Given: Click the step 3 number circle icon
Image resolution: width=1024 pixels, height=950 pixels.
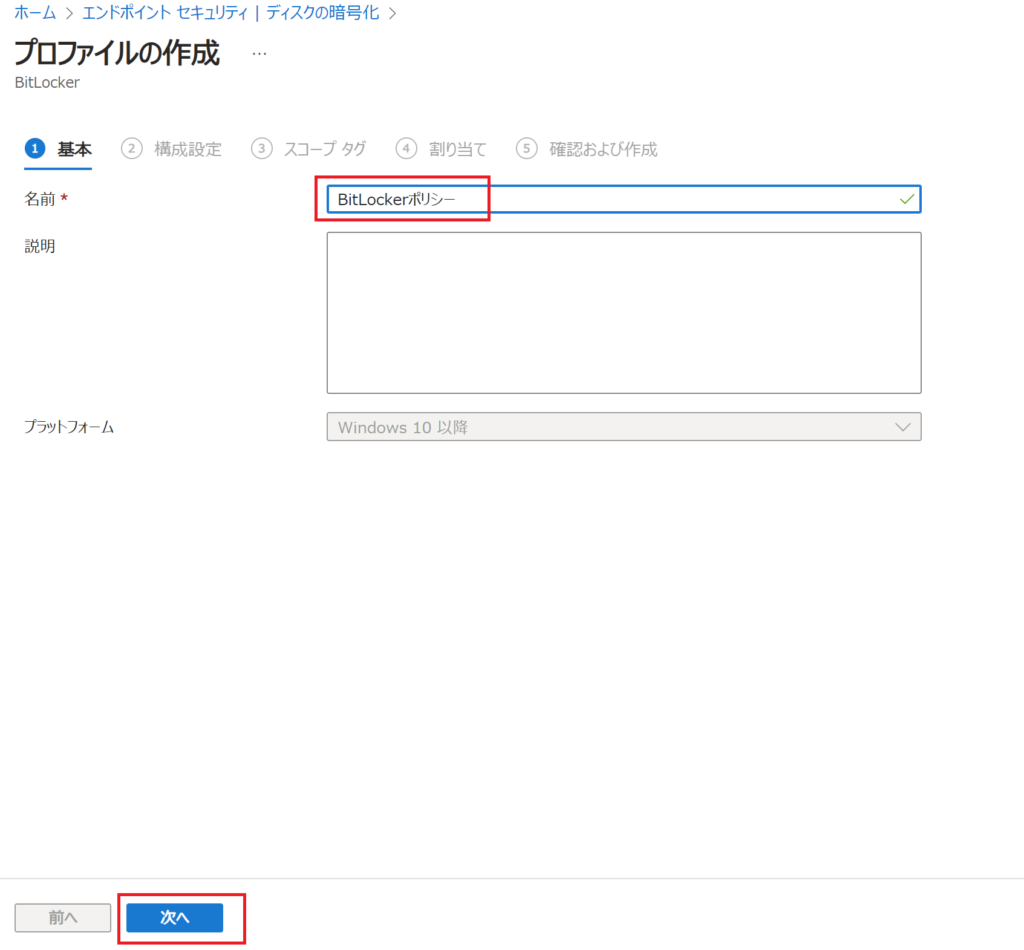Looking at the screenshot, I should point(261,149).
